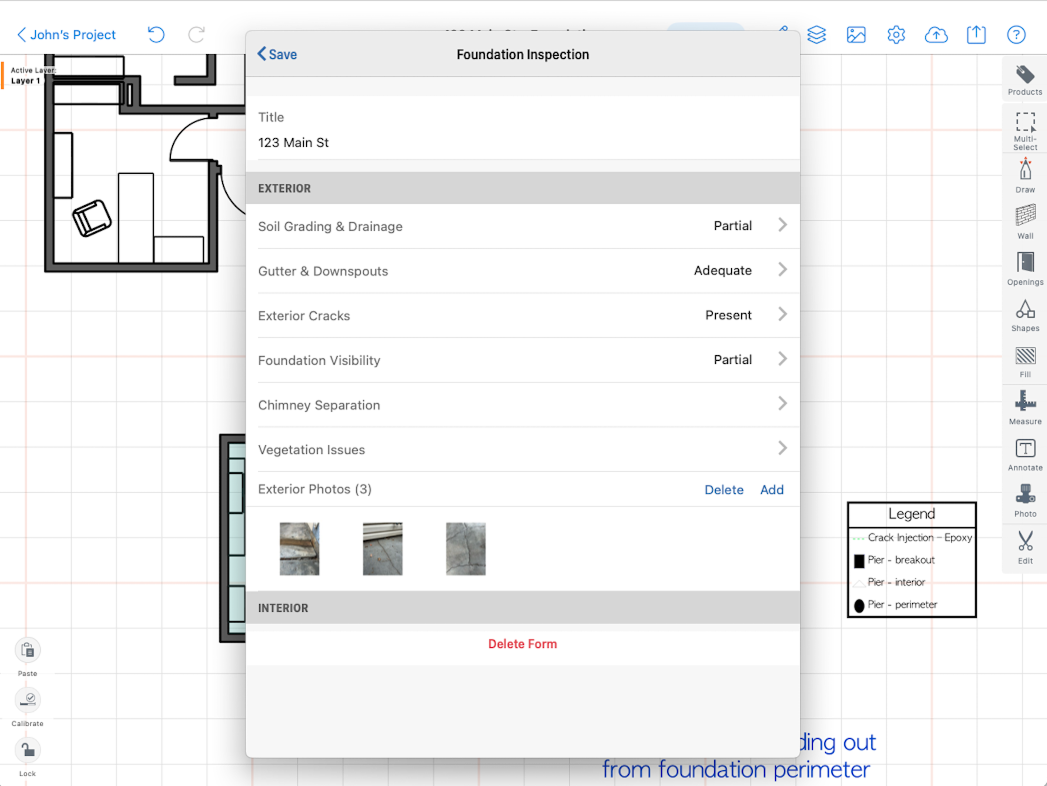Edit the Title field 123 Main St
The height and width of the screenshot is (786, 1047).
tap(522, 143)
